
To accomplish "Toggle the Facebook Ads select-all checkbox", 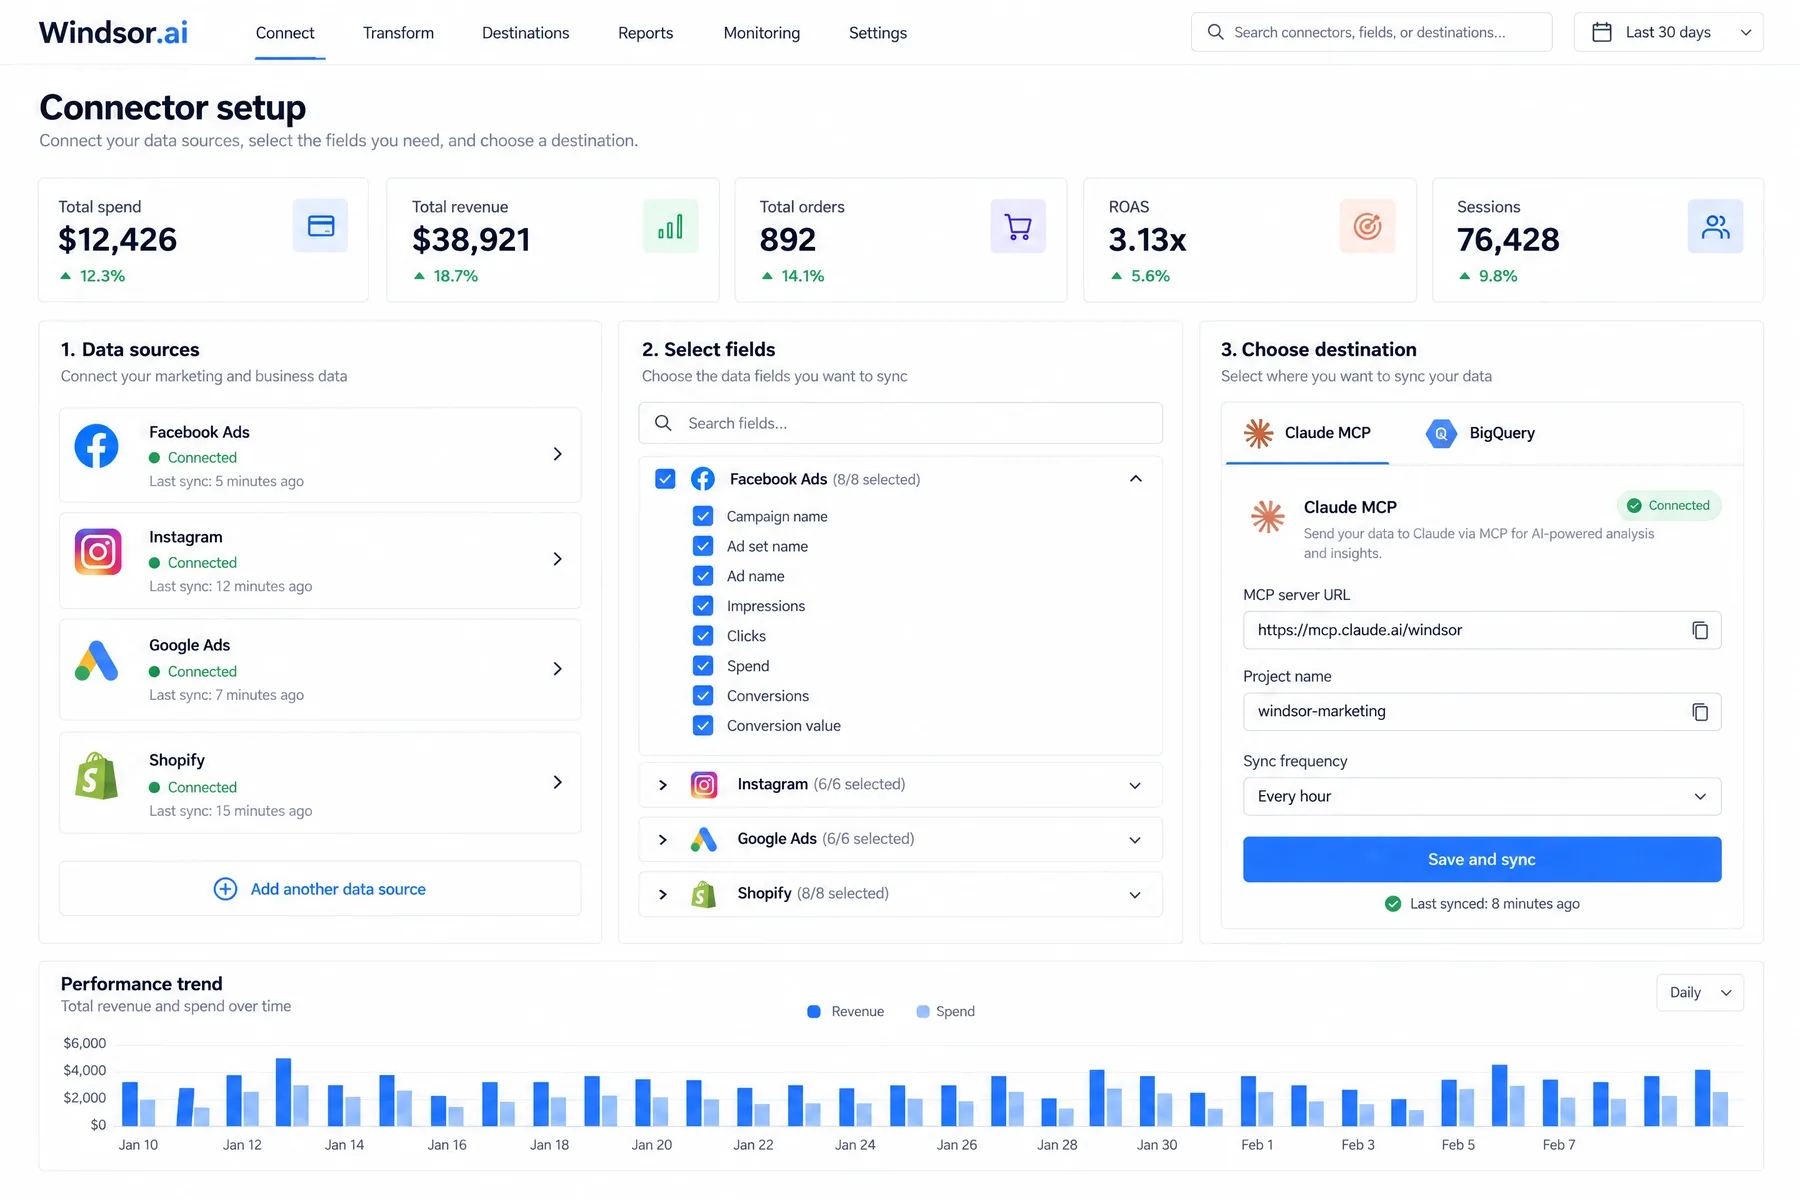I will [665, 479].
